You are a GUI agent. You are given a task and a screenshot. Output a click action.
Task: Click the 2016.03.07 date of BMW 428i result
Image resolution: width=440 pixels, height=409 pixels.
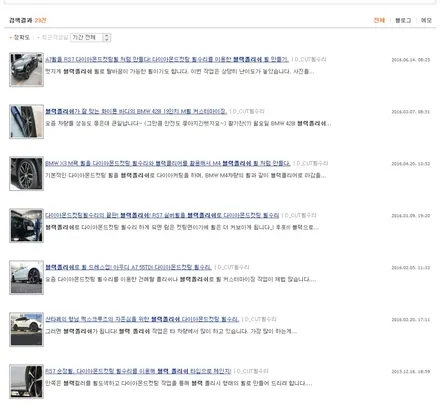411,112
